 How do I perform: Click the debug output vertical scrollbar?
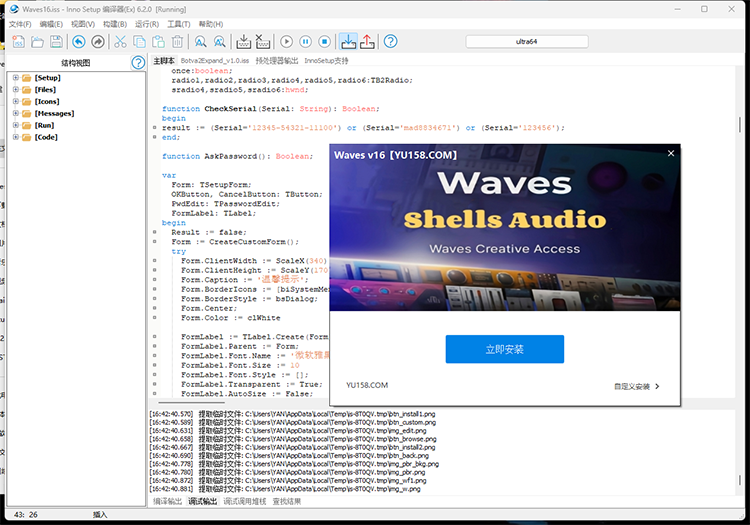pos(739,479)
